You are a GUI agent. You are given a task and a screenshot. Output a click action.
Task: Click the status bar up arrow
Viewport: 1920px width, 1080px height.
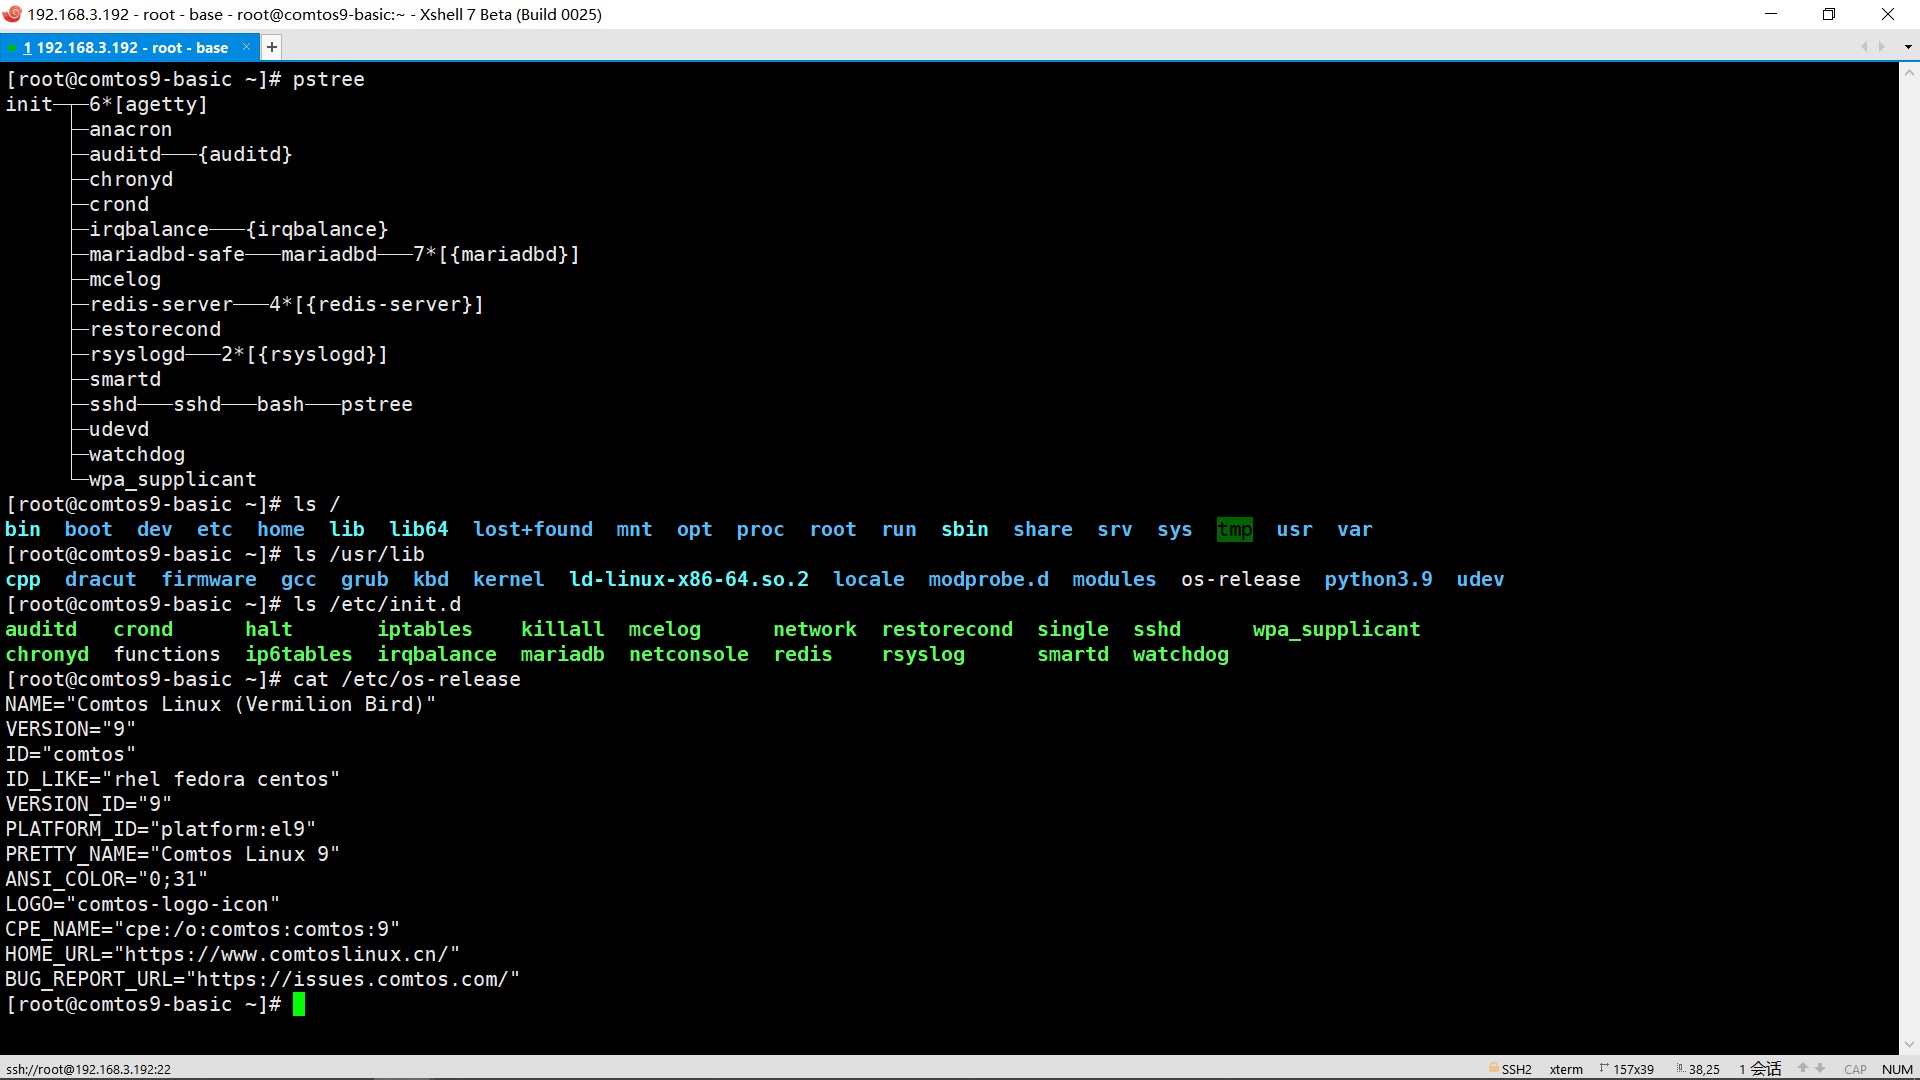1802,1068
